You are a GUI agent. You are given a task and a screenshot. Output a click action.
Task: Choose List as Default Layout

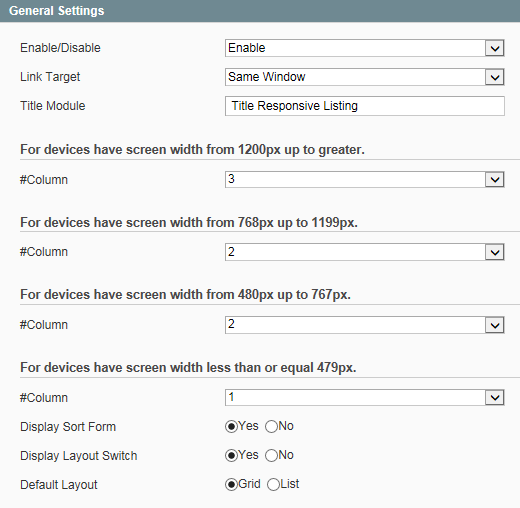[x=273, y=484]
